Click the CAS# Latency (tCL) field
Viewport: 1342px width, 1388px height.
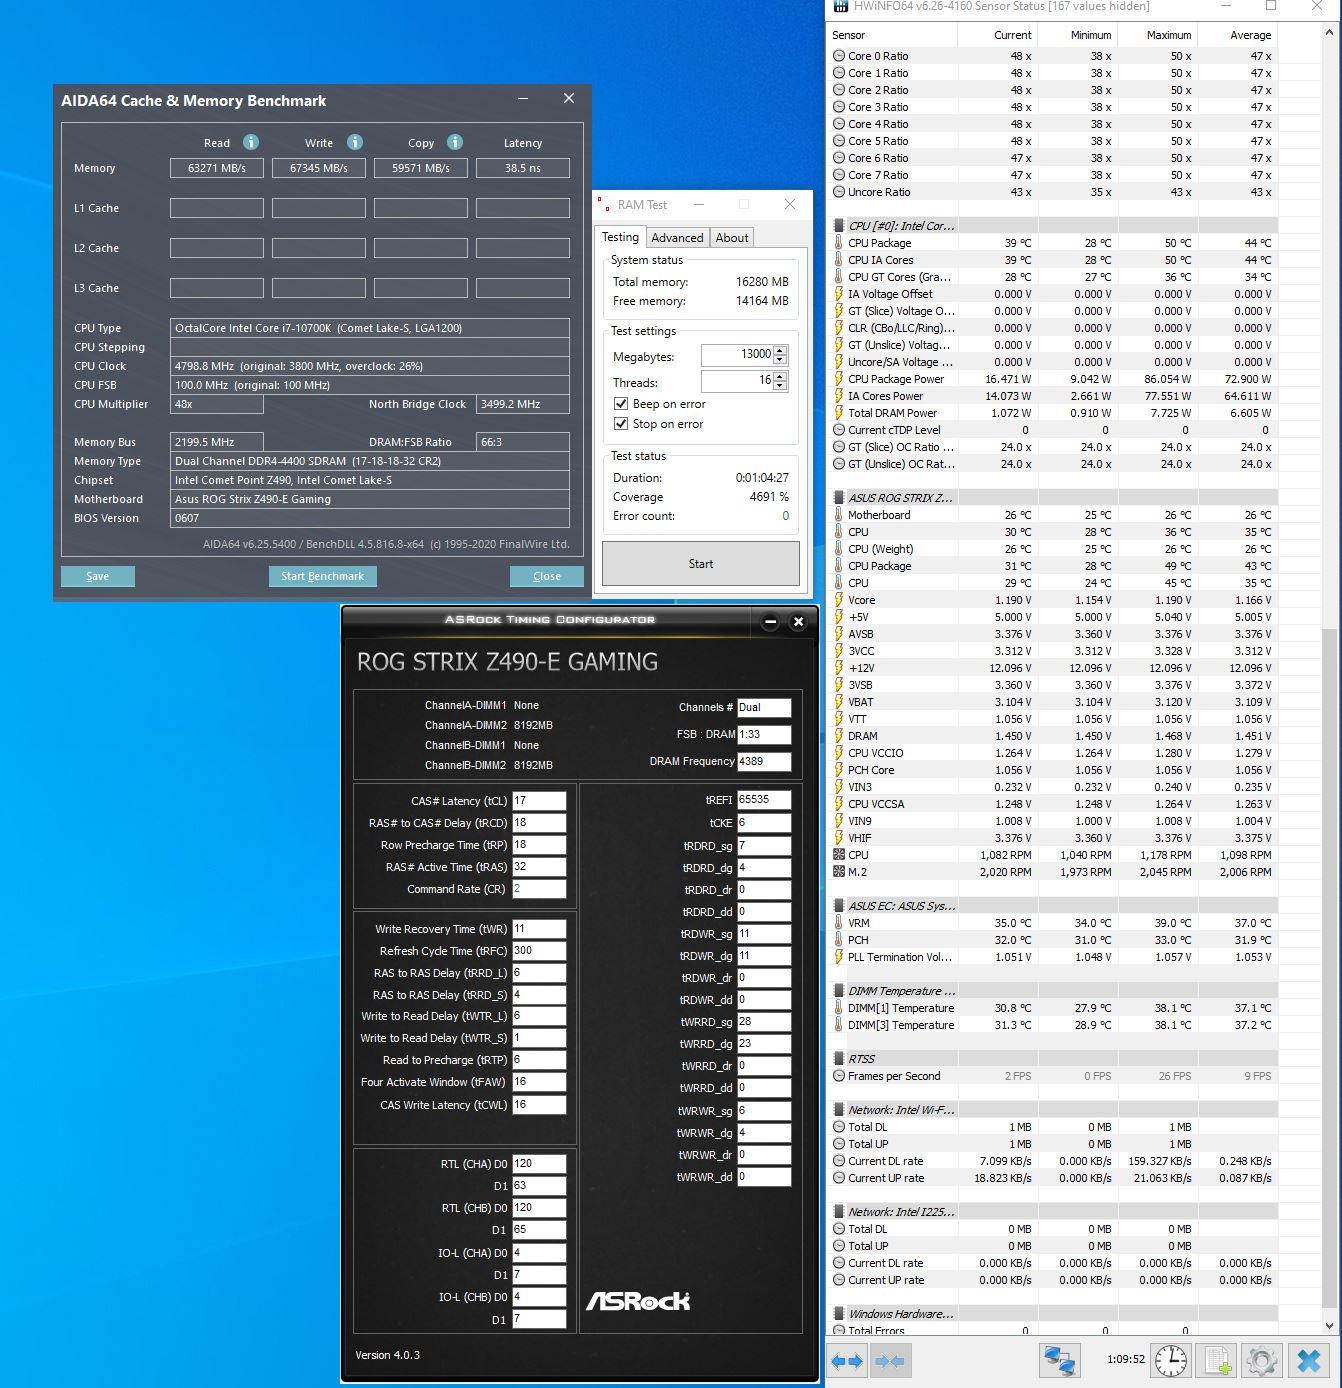point(539,801)
